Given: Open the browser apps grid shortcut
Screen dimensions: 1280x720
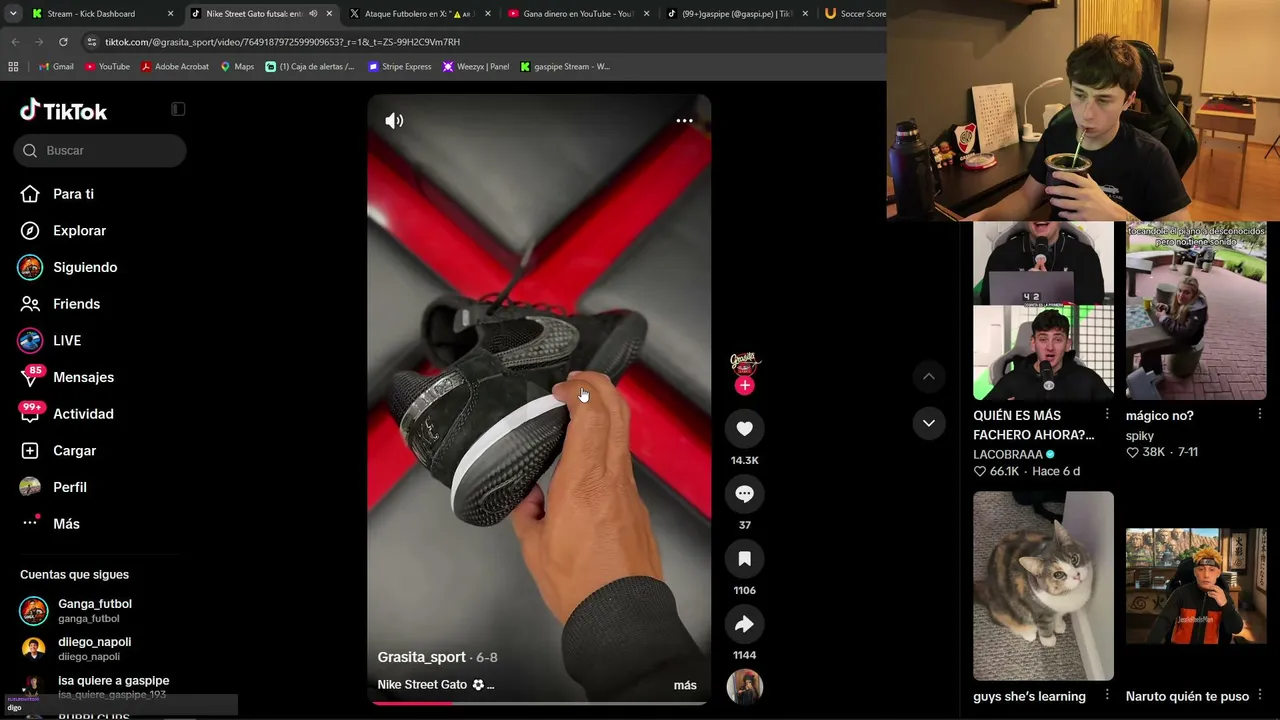Looking at the screenshot, I should click(x=13, y=67).
